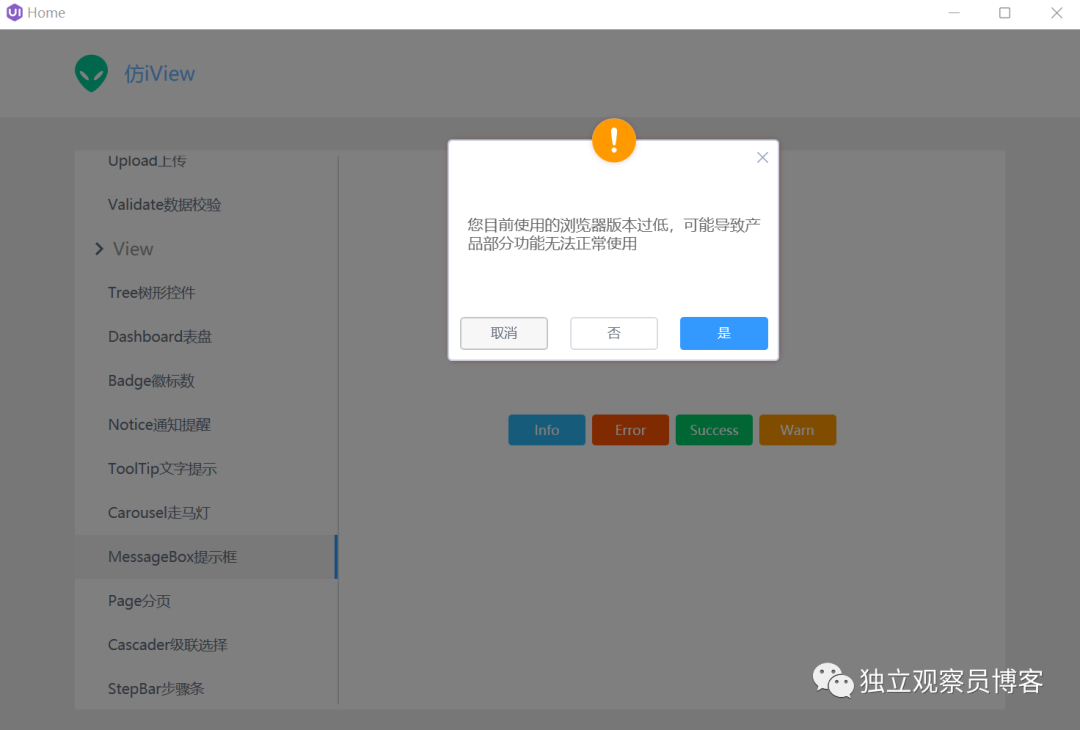This screenshot has height=730, width=1080.
Task: Maximize the Home window
Action: point(1005,12)
